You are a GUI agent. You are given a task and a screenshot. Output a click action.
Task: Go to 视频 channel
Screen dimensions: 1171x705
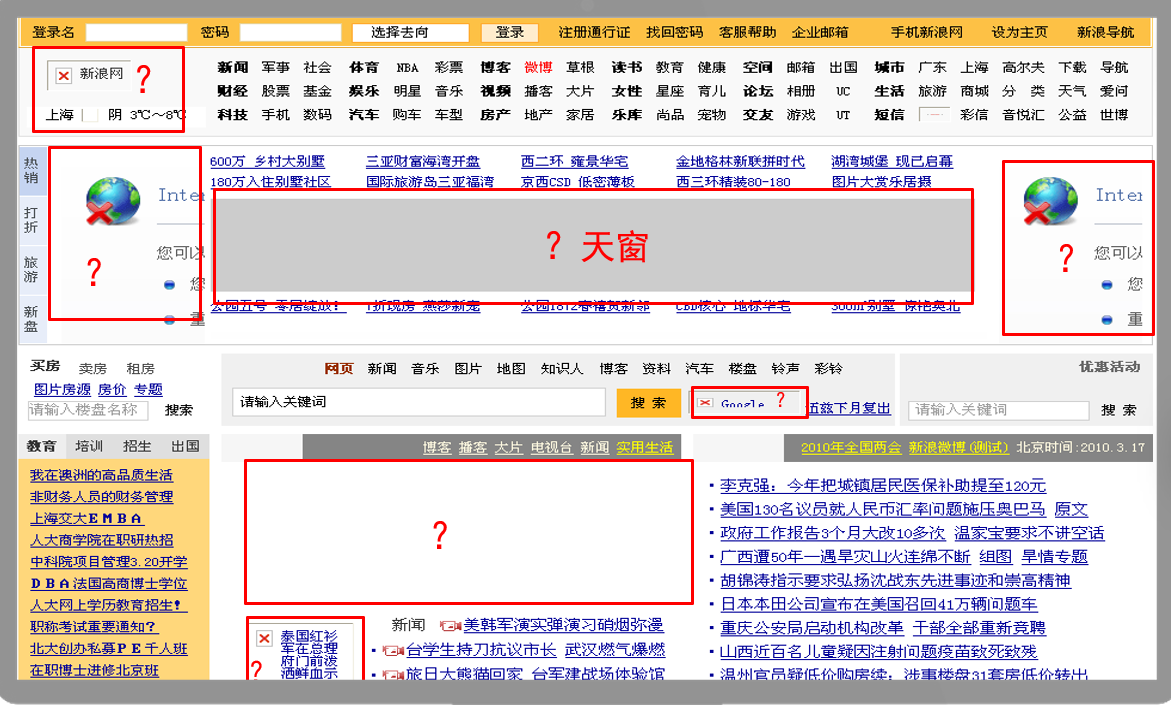coord(495,91)
